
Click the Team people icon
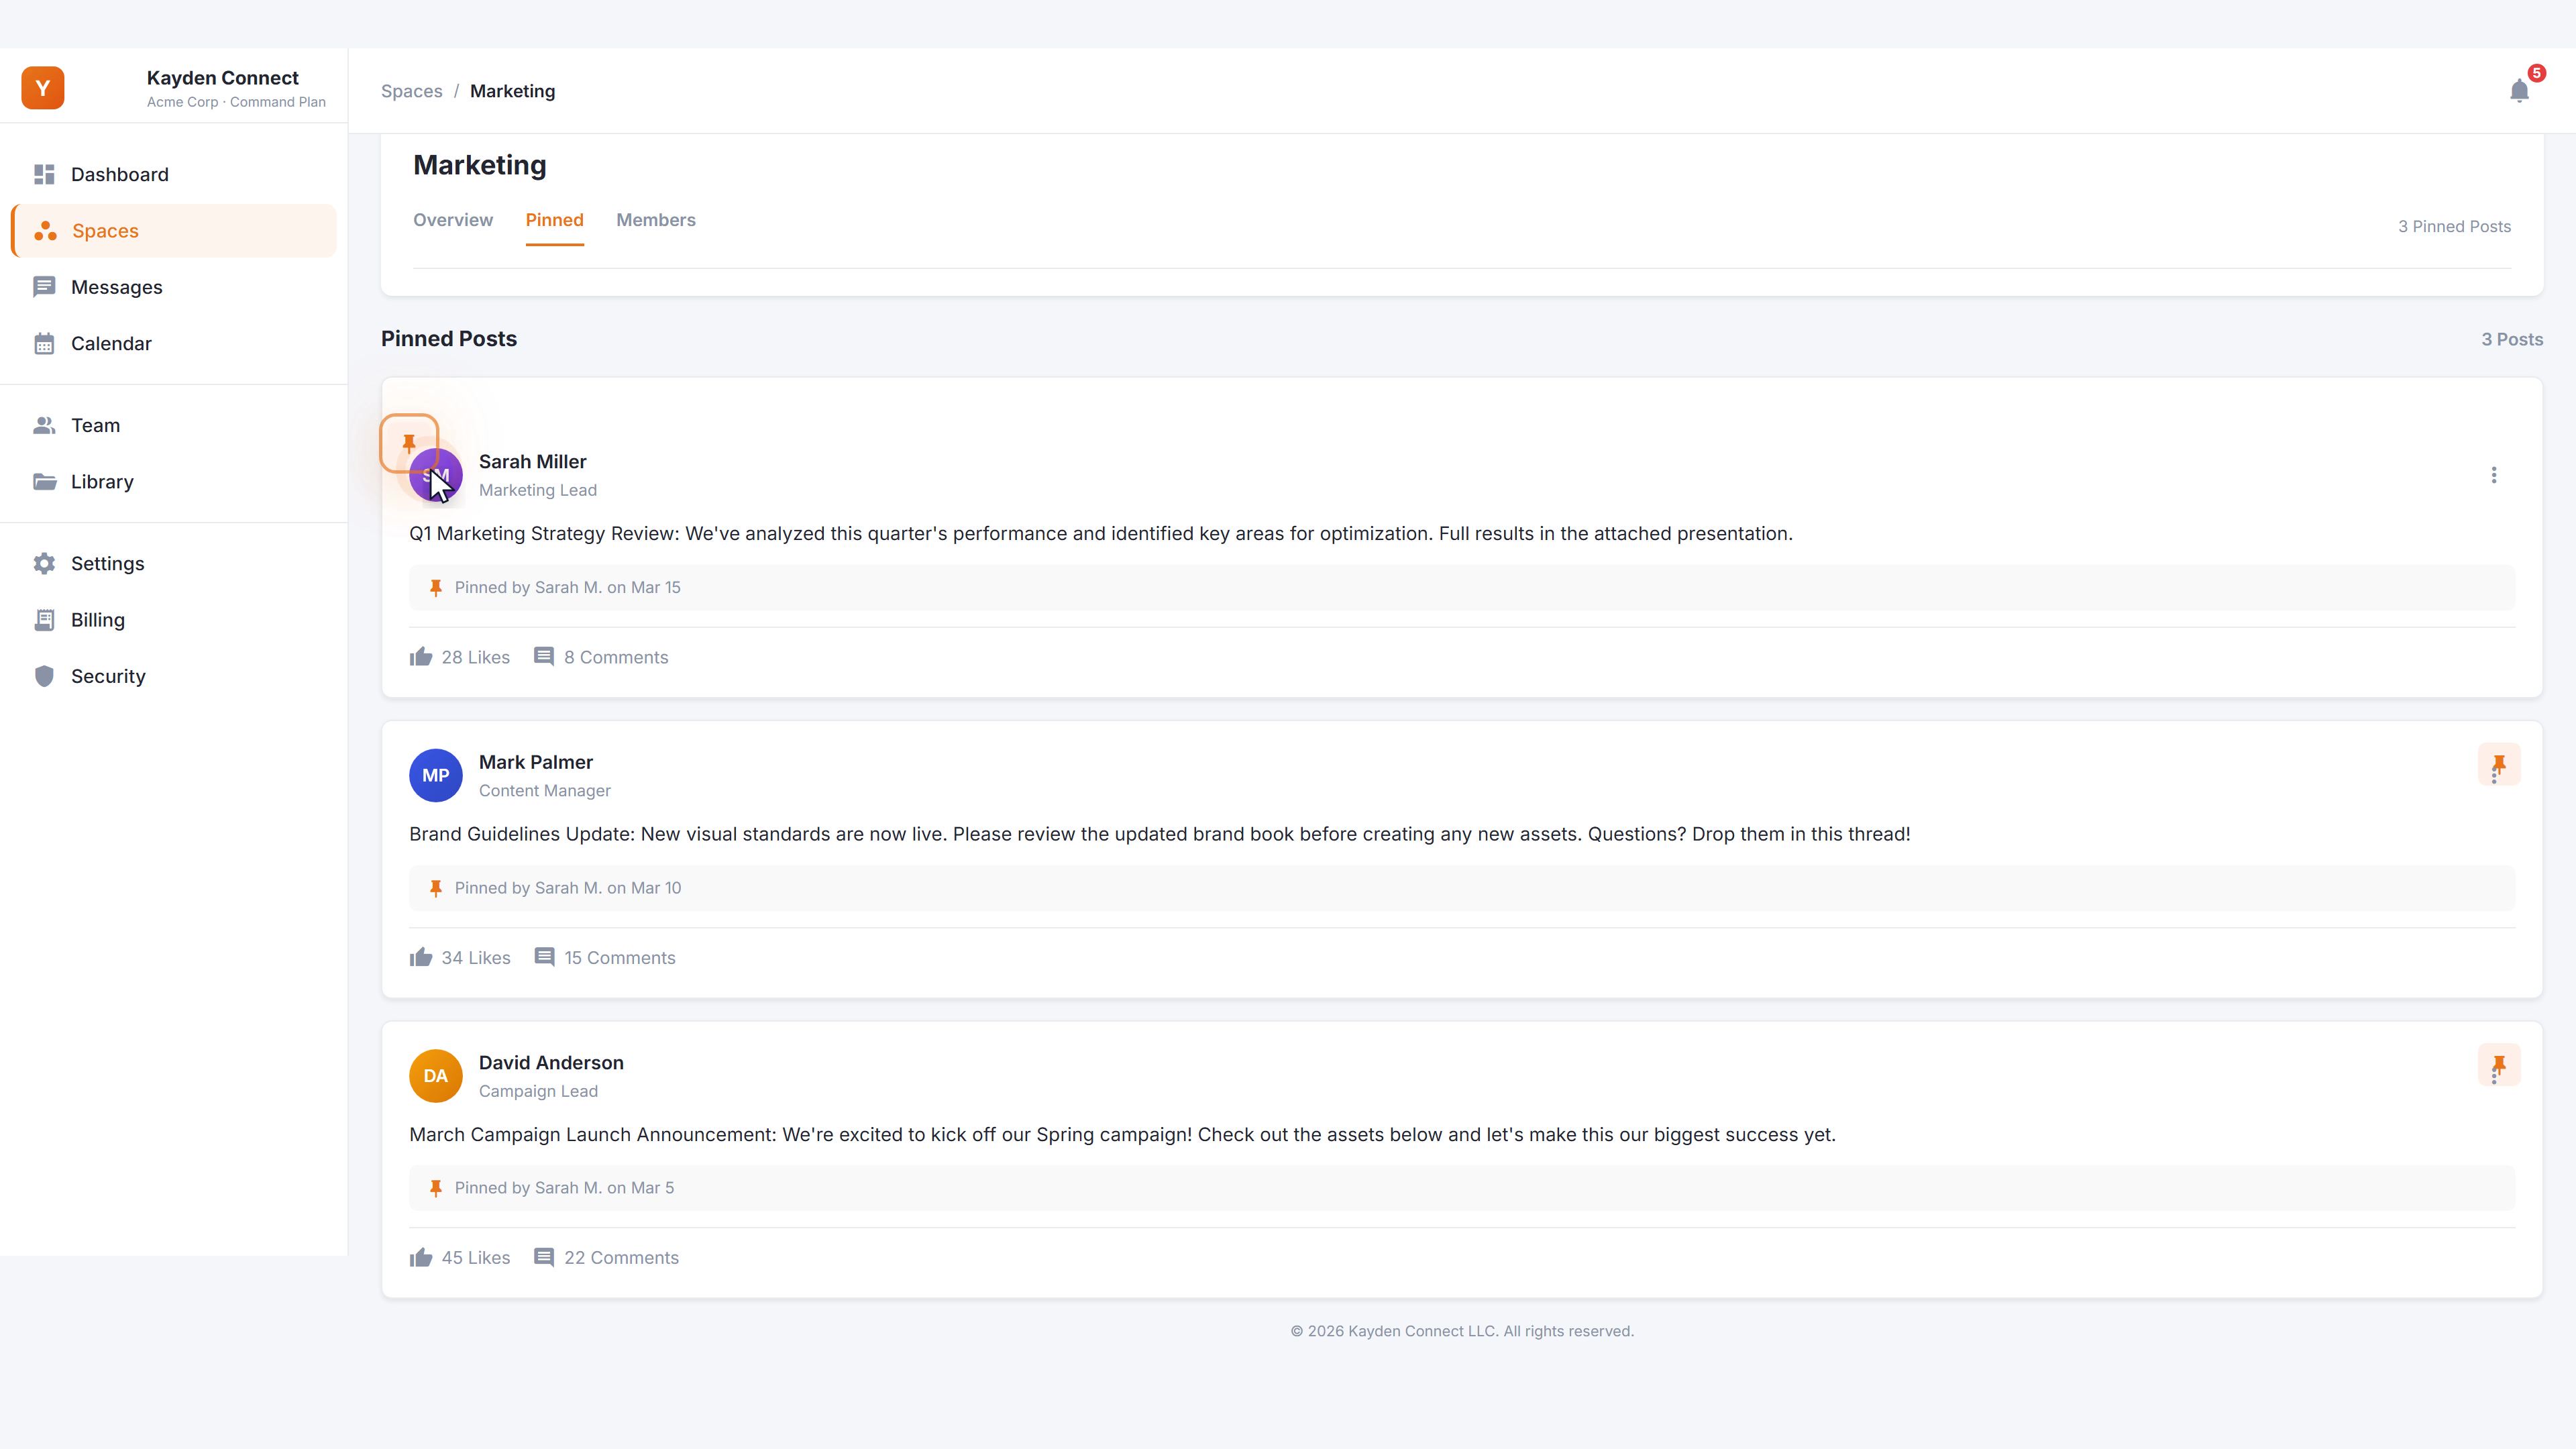point(44,426)
